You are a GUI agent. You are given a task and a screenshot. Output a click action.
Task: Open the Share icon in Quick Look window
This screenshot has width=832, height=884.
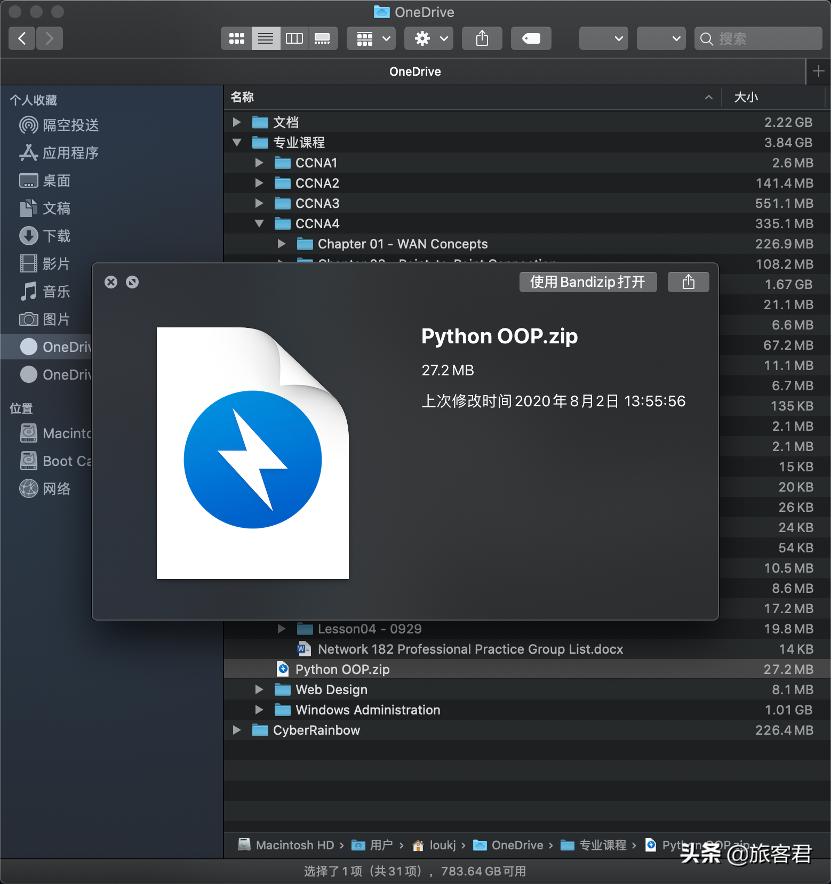(688, 281)
